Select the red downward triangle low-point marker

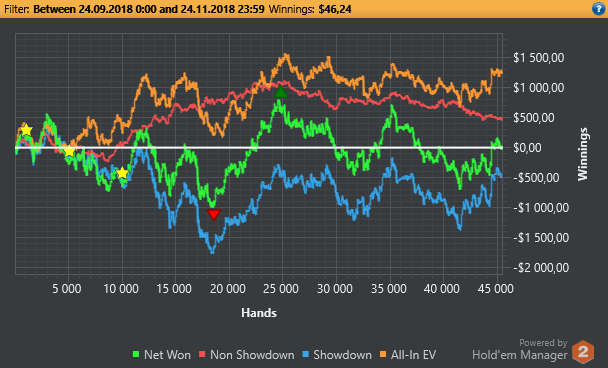click(x=214, y=214)
